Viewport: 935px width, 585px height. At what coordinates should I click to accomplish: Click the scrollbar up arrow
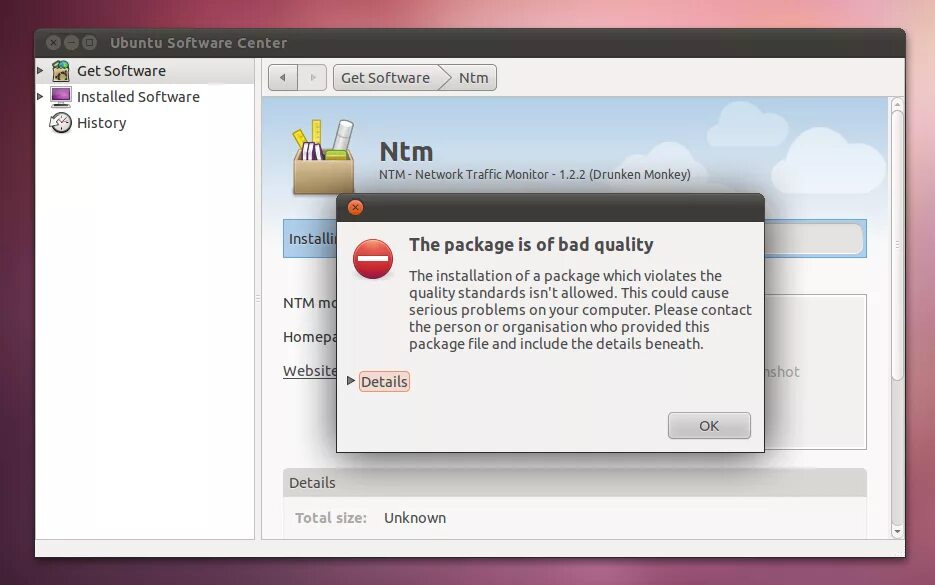click(x=897, y=104)
